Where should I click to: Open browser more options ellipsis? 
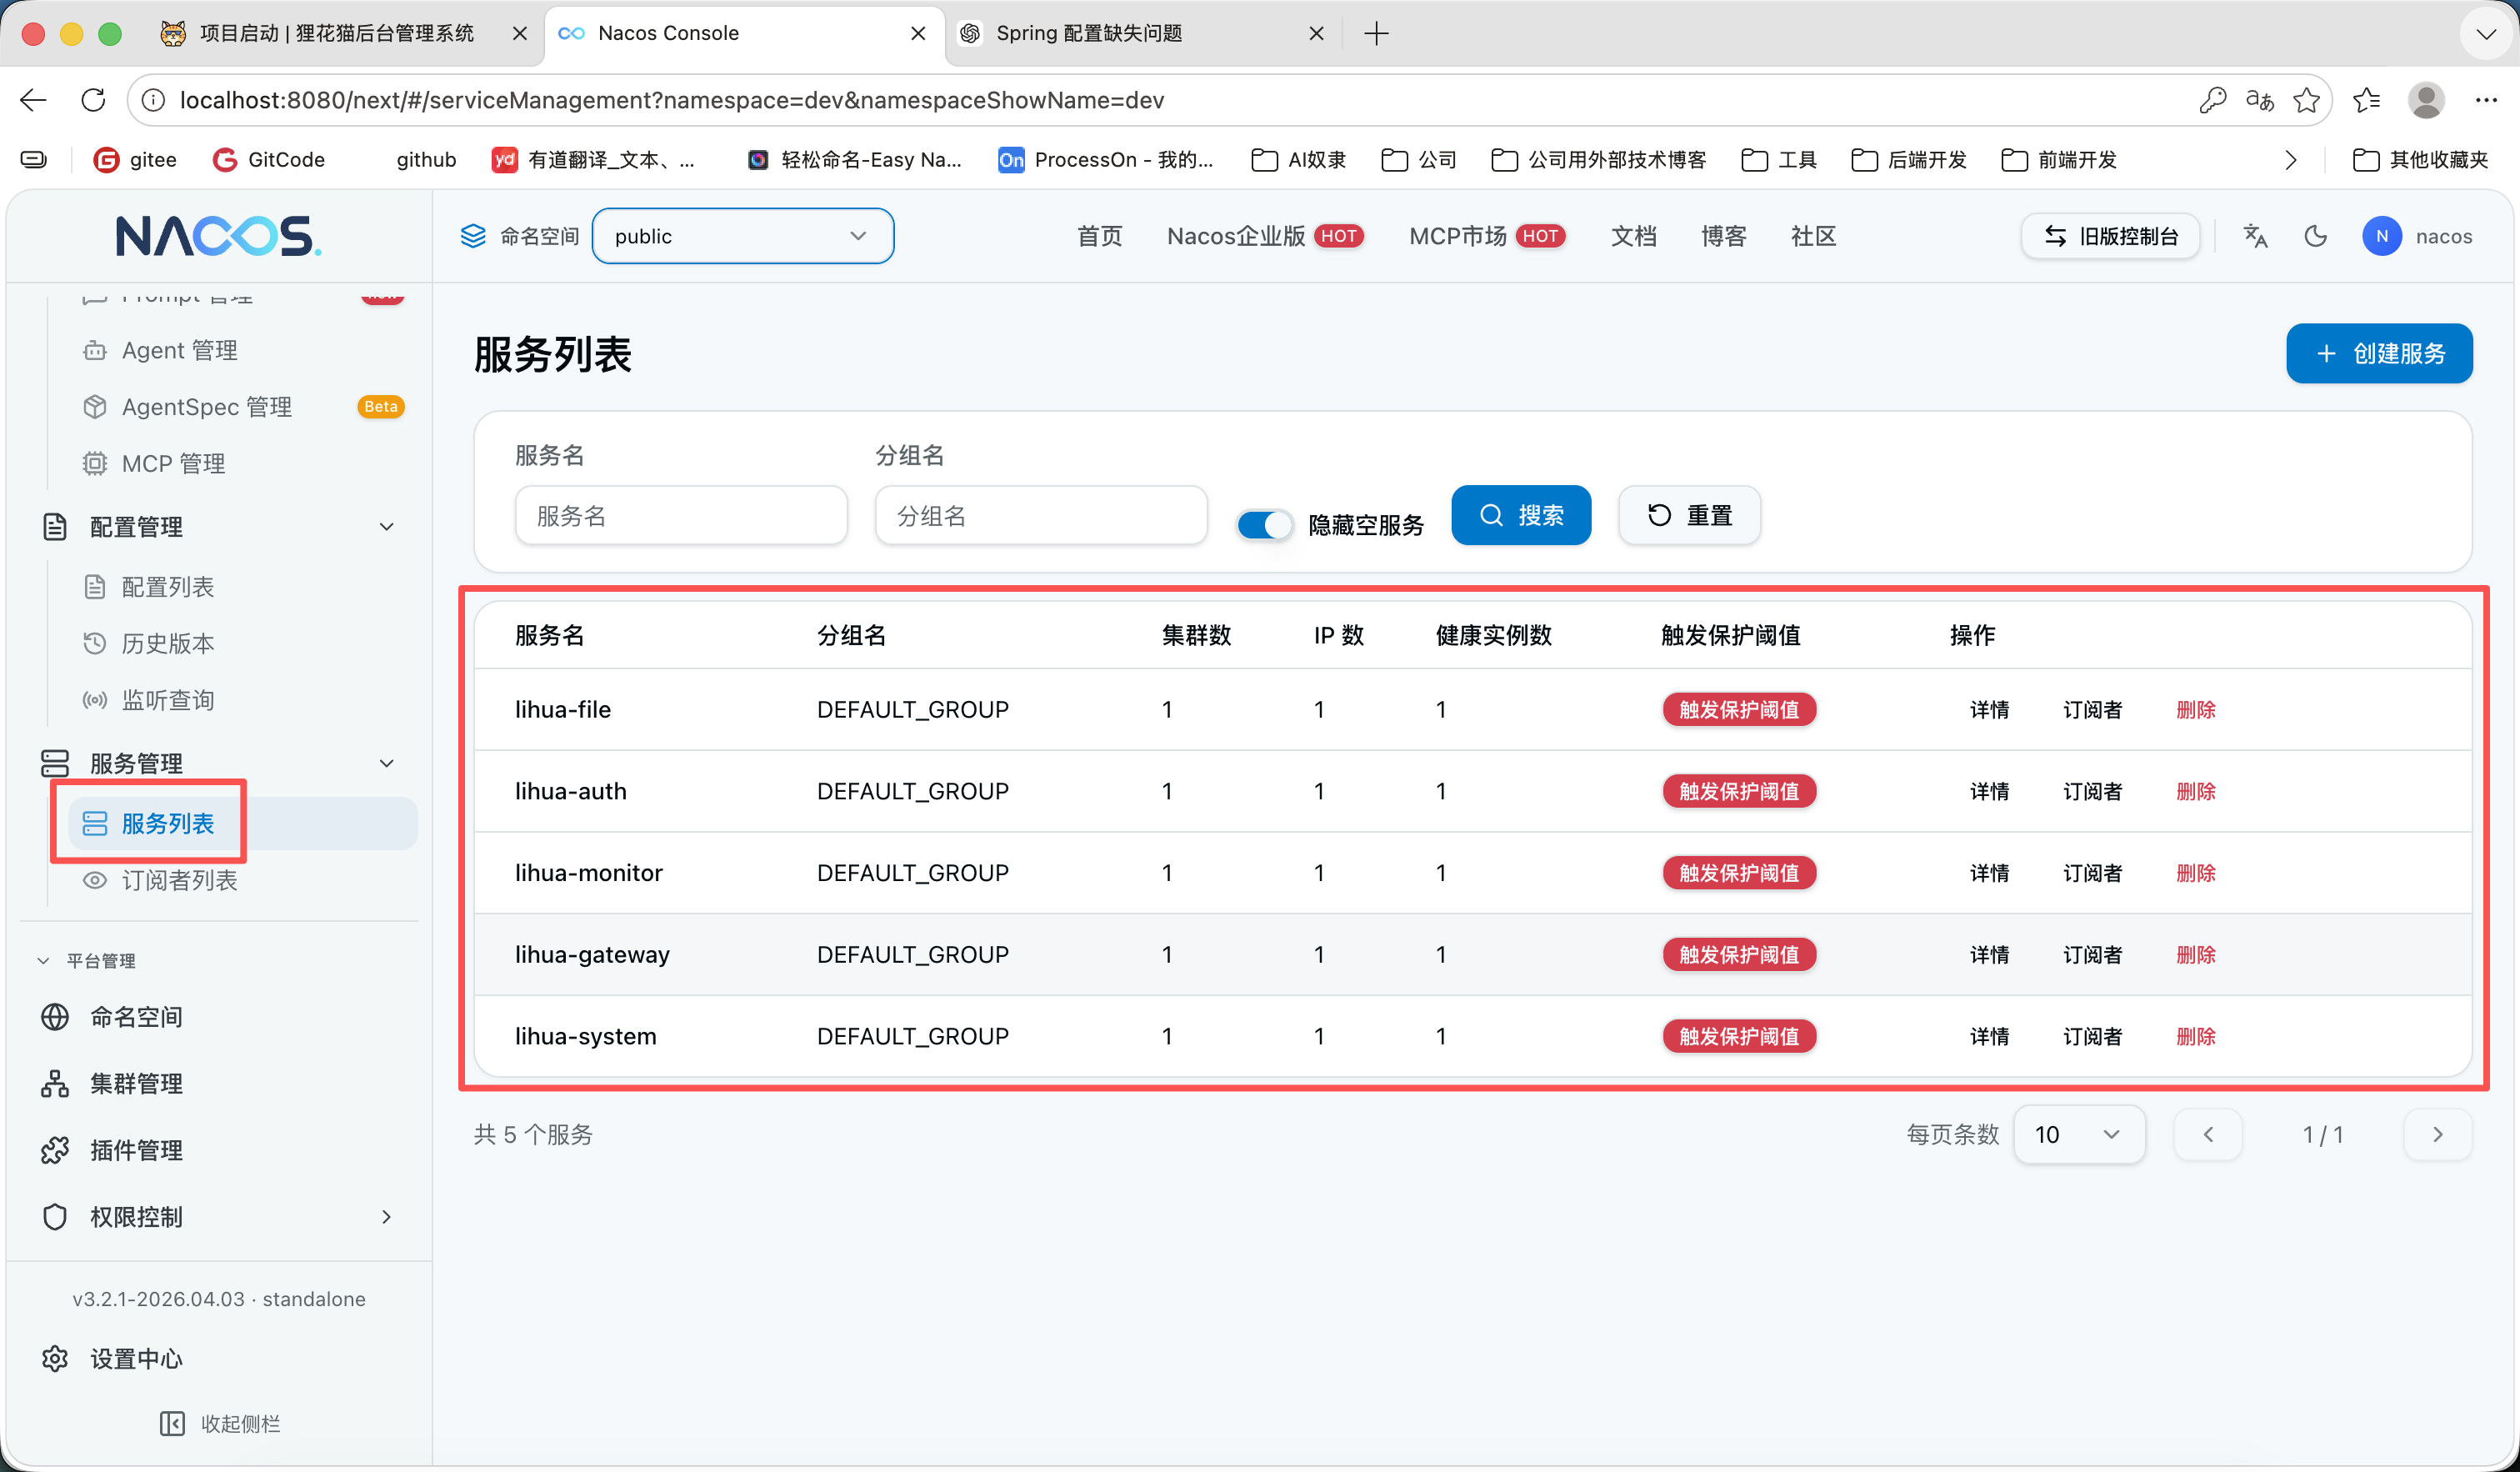click(x=2486, y=100)
